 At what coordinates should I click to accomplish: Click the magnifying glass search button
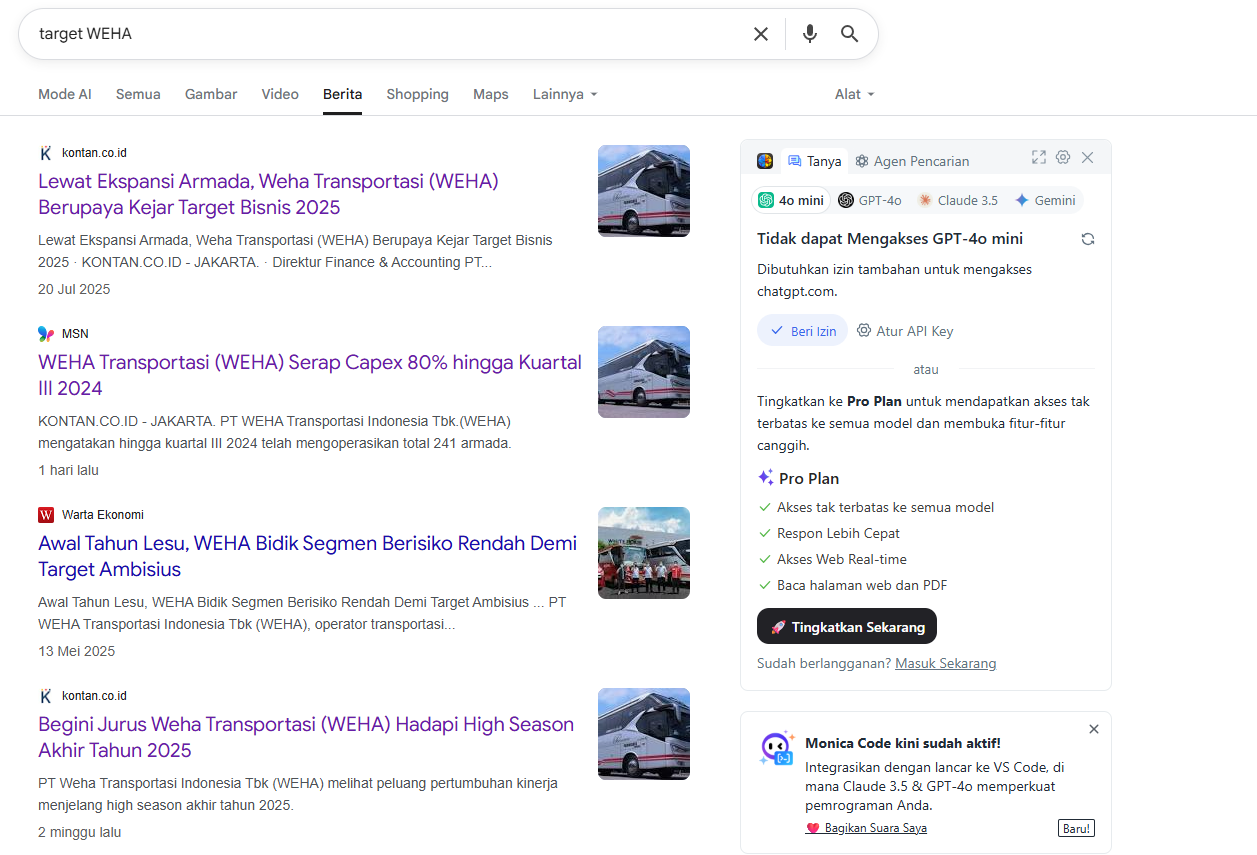click(x=849, y=34)
